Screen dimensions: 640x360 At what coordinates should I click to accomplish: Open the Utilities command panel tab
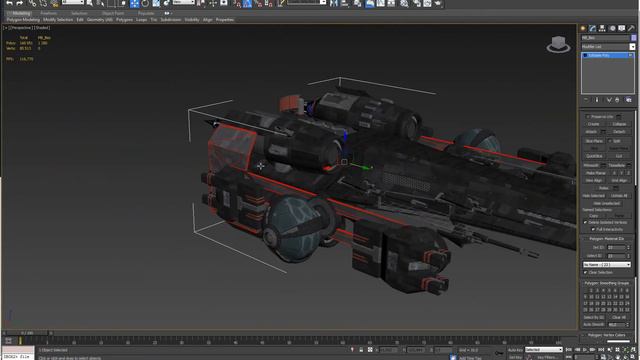click(x=631, y=28)
